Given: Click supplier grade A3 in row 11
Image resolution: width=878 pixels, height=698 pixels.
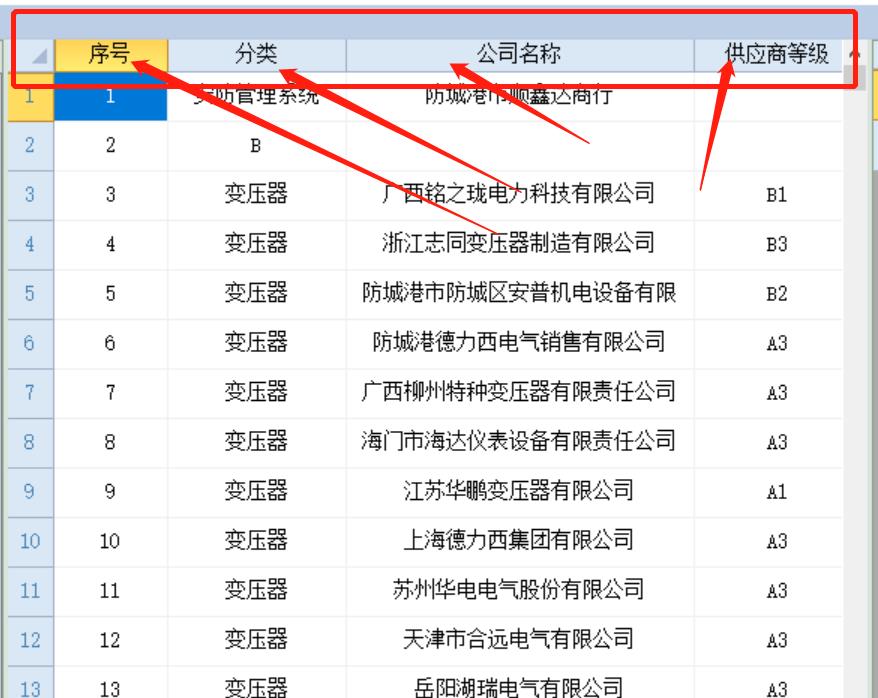Looking at the screenshot, I should tap(768, 591).
